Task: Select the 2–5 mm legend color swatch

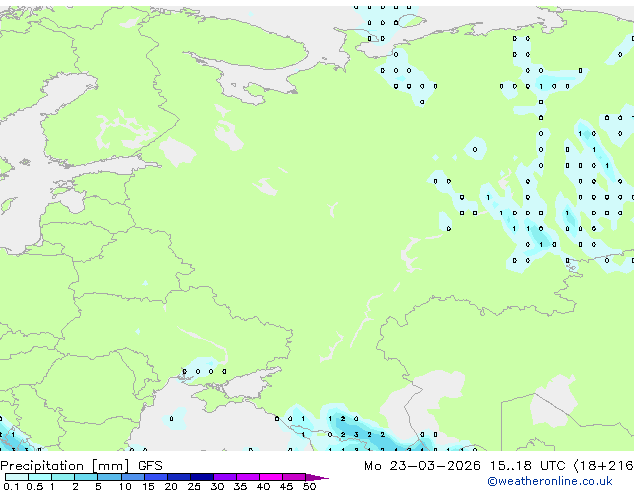Action: [x=86, y=477]
